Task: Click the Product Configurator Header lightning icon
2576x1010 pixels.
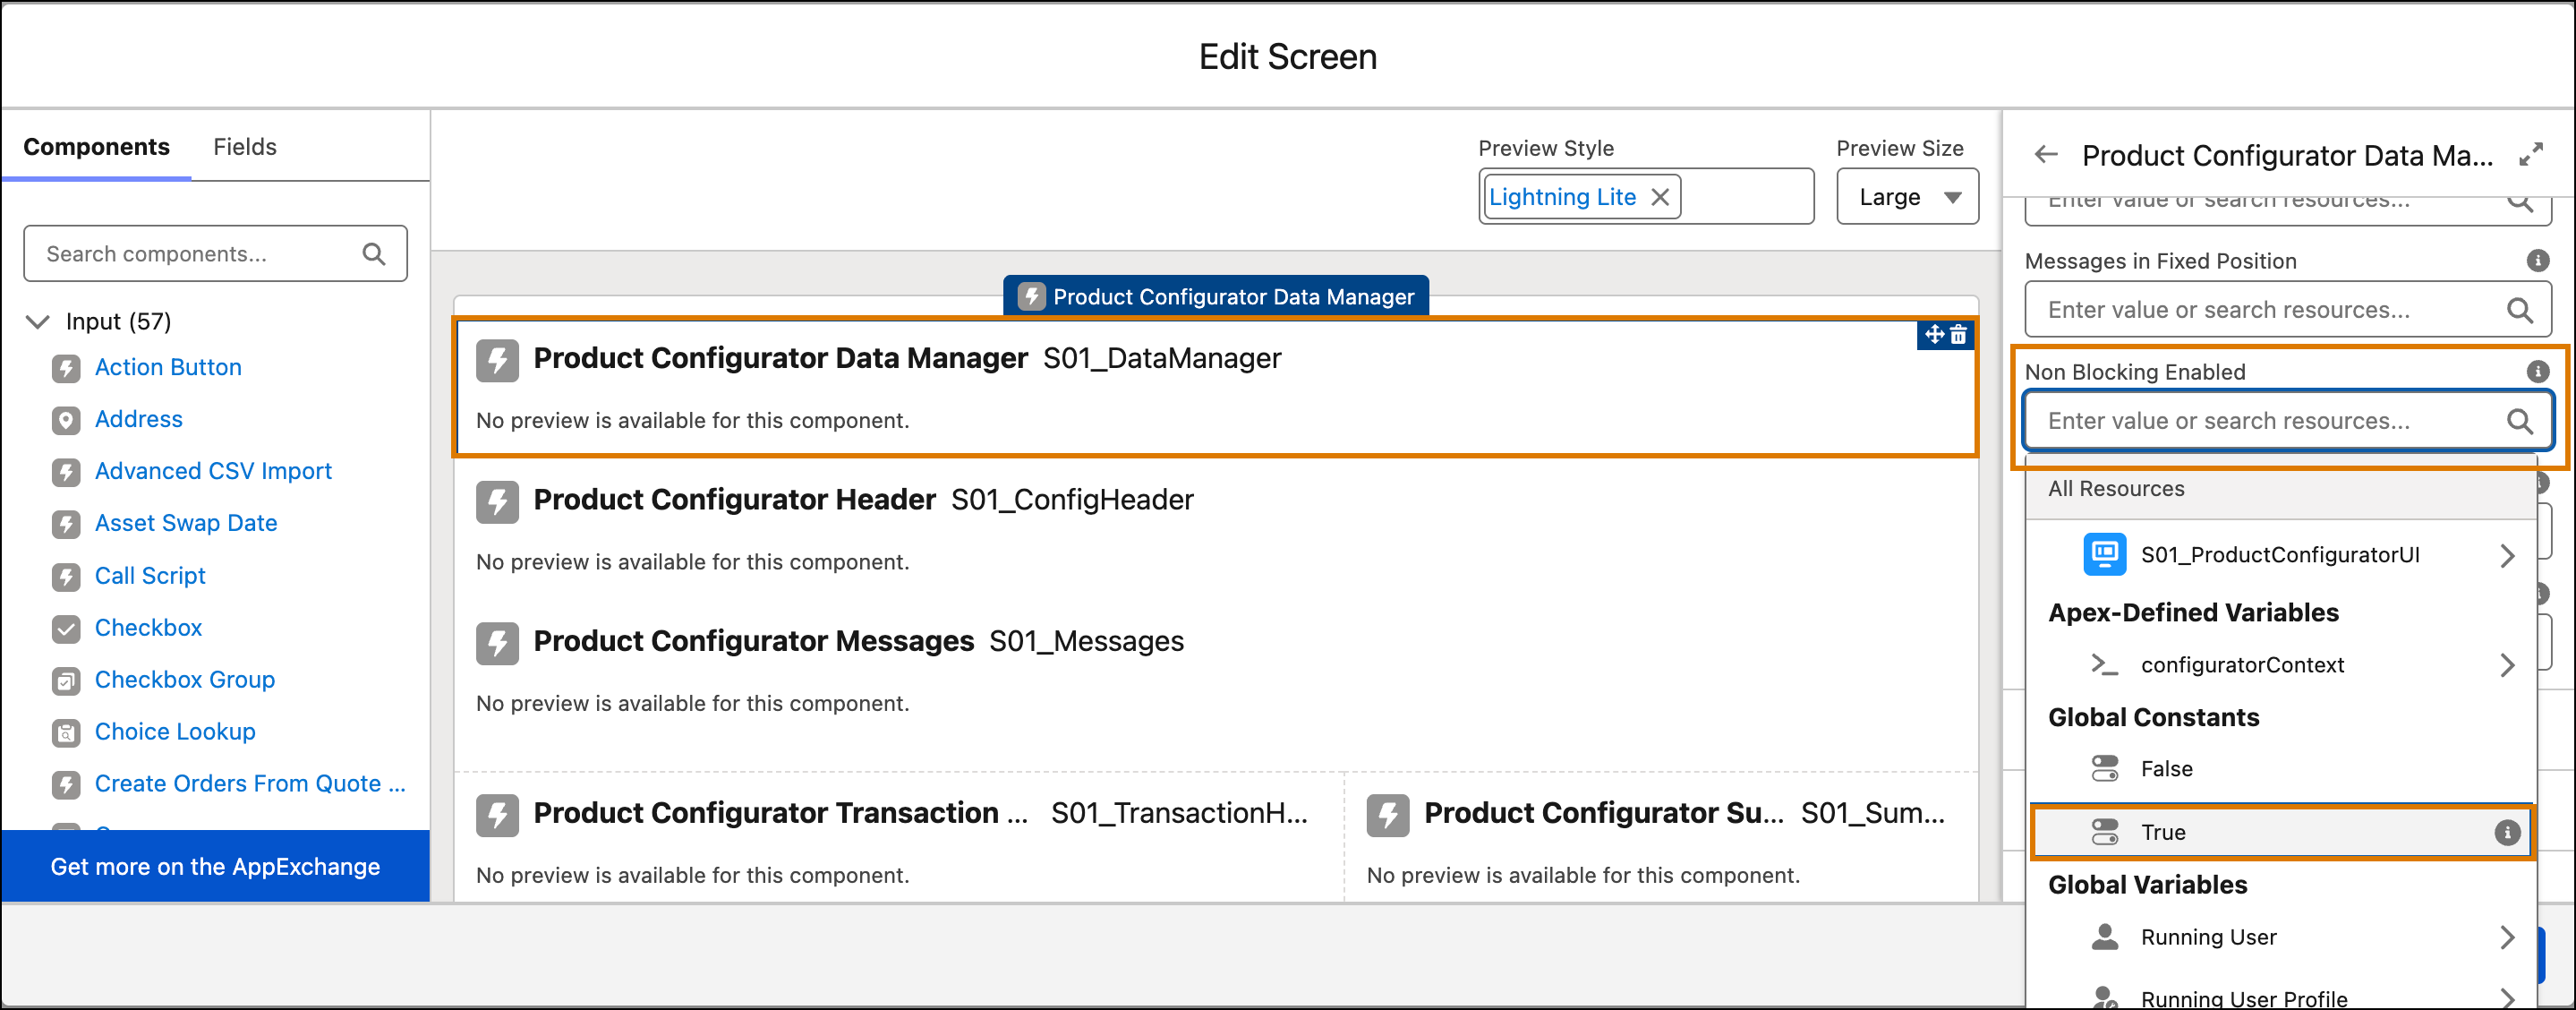Action: pyautogui.click(x=497, y=501)
